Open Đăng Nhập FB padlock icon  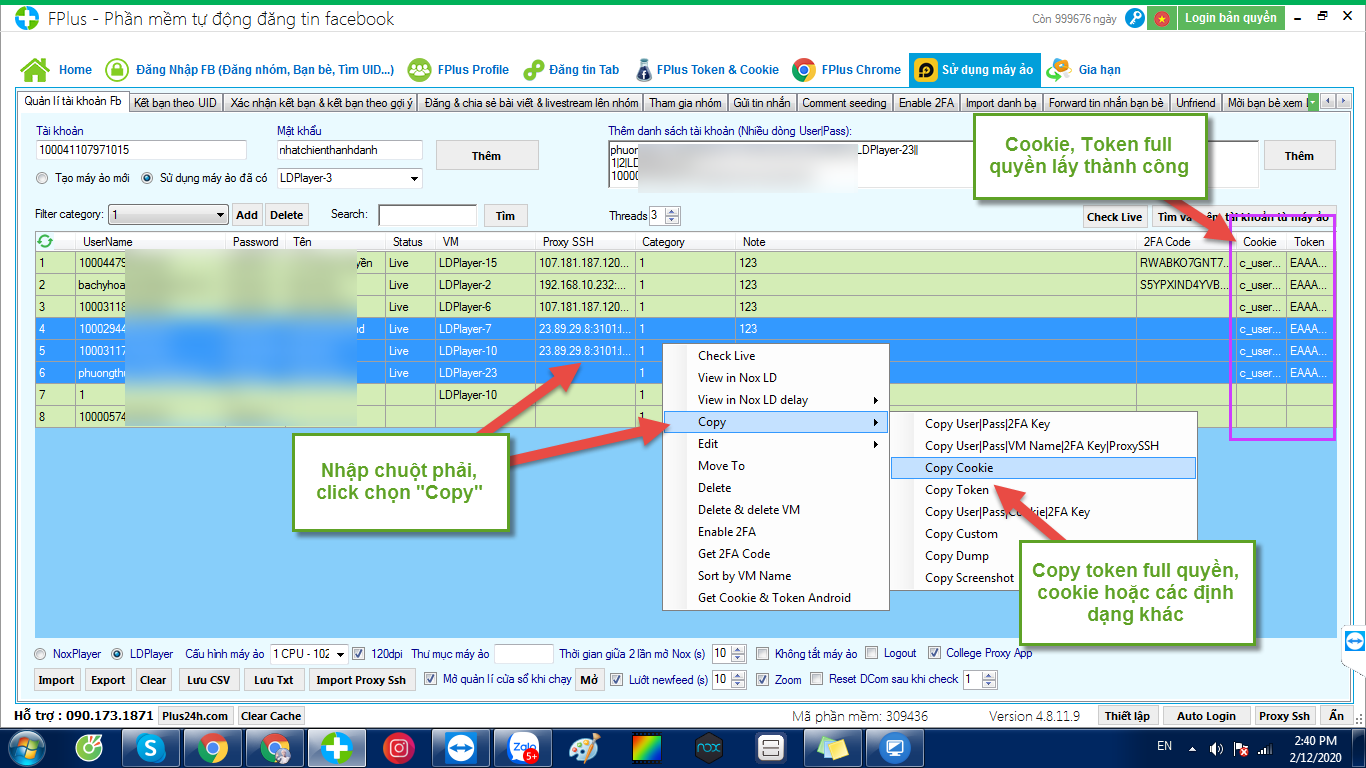pyautogui.click(x=118, y=70)
